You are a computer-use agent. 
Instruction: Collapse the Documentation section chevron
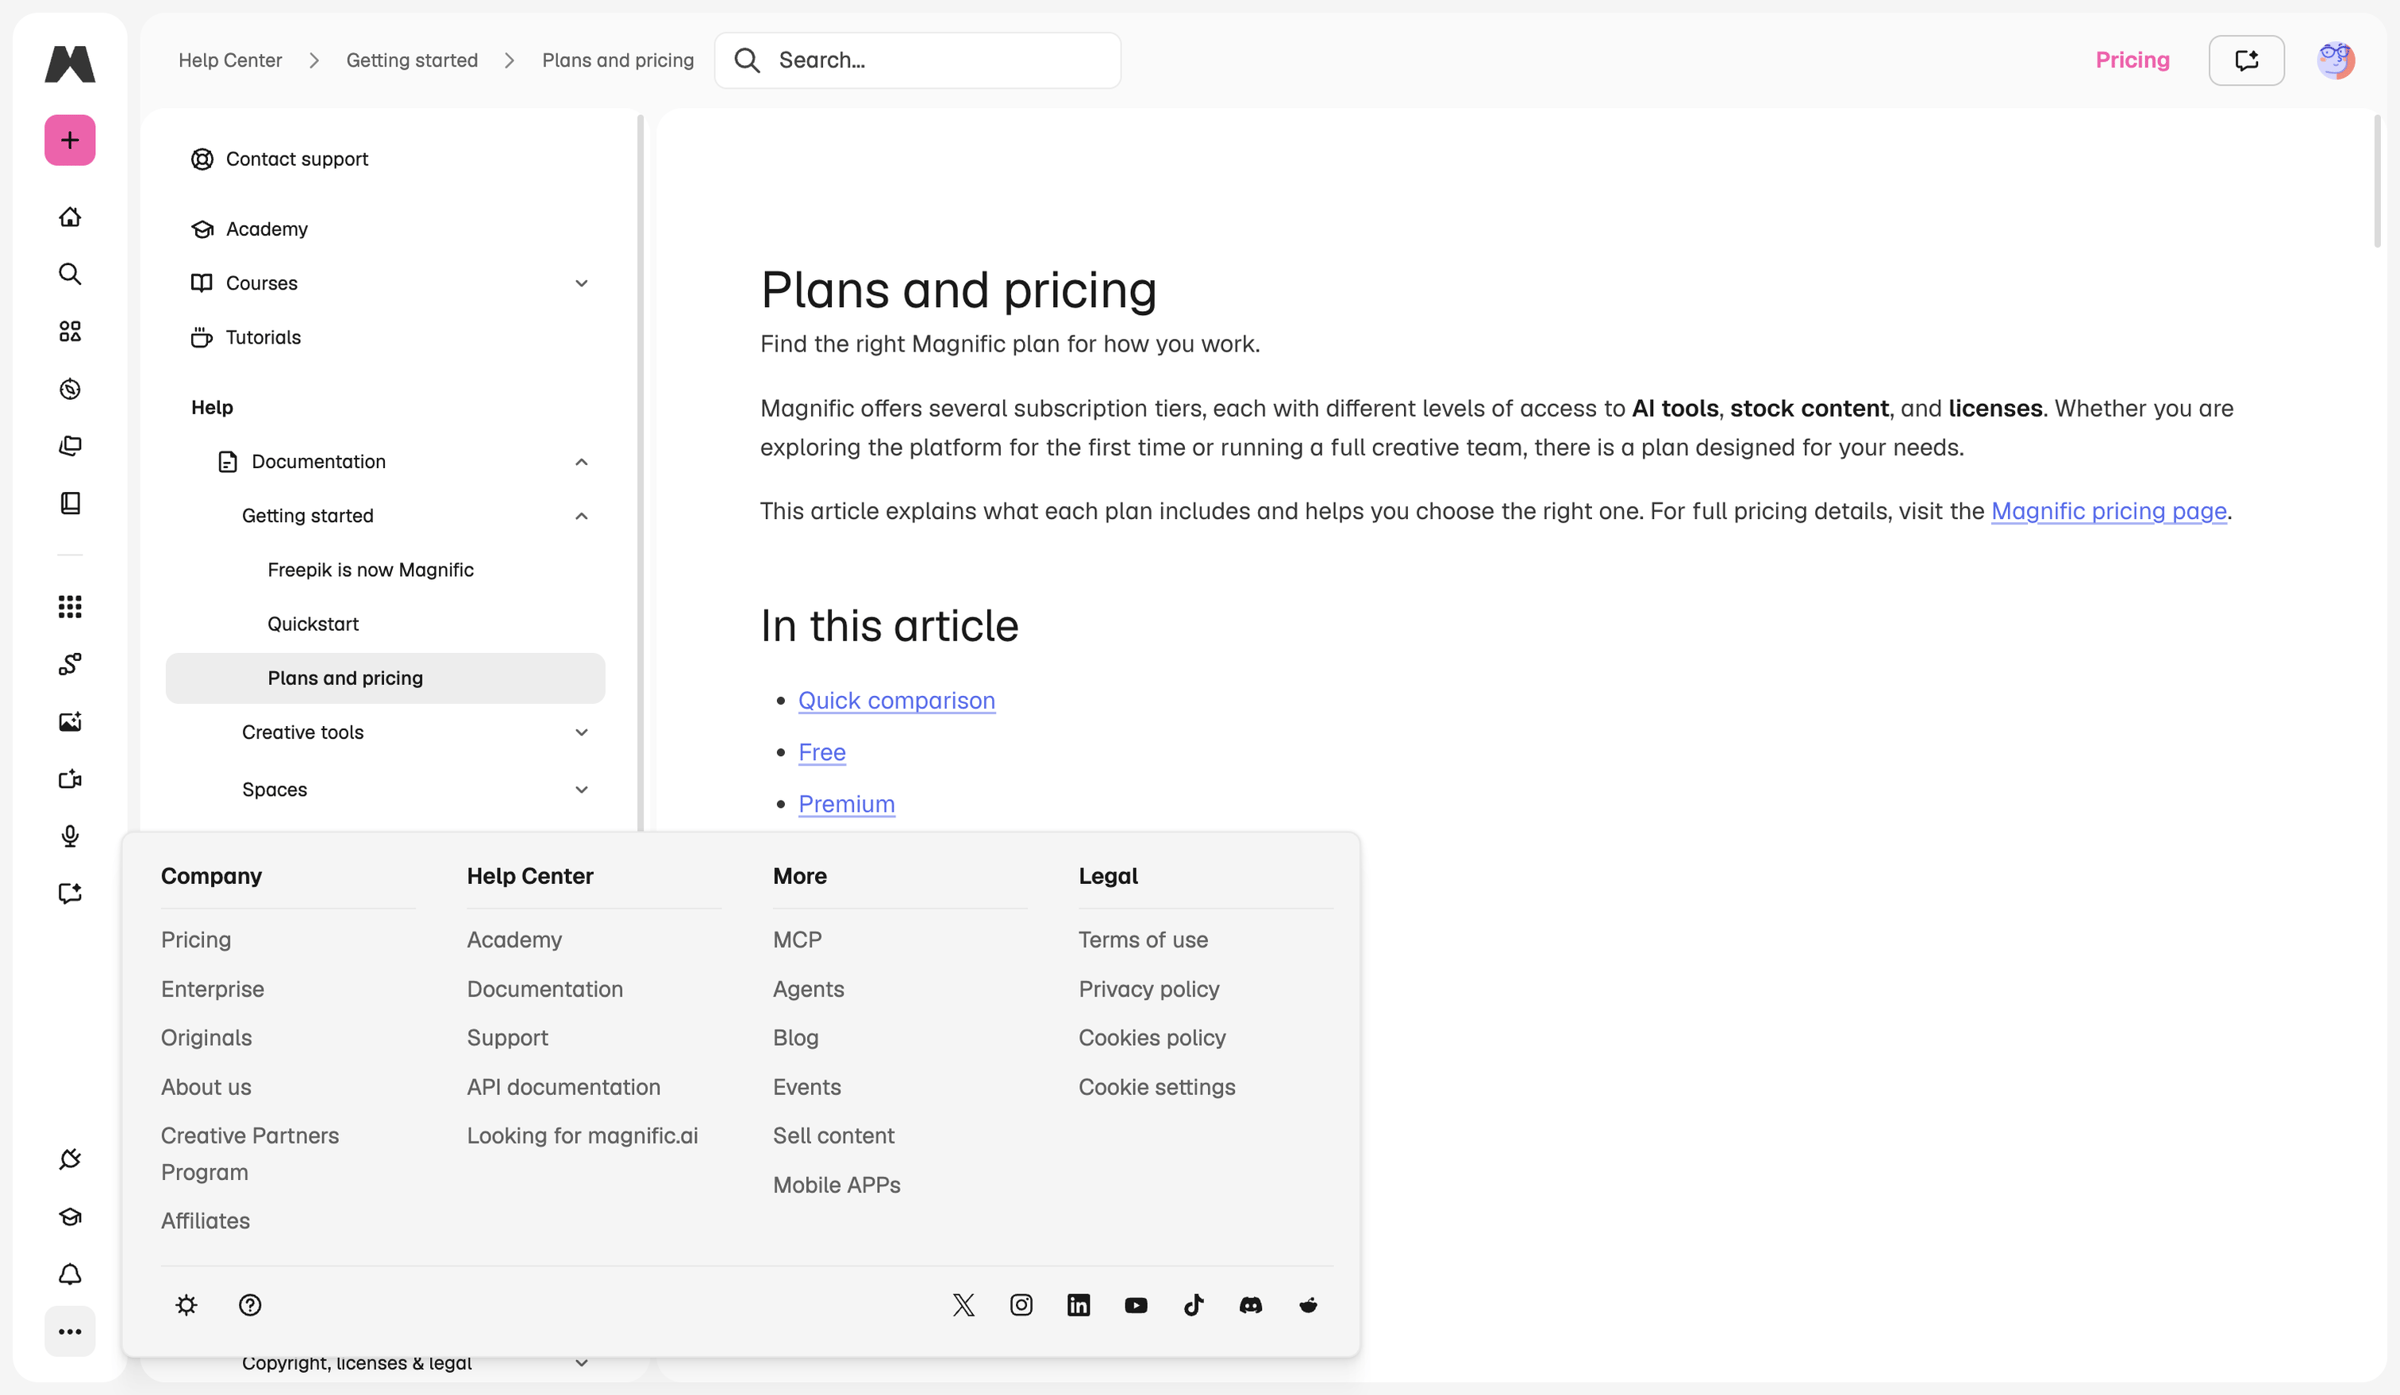[x=581, y=461]
